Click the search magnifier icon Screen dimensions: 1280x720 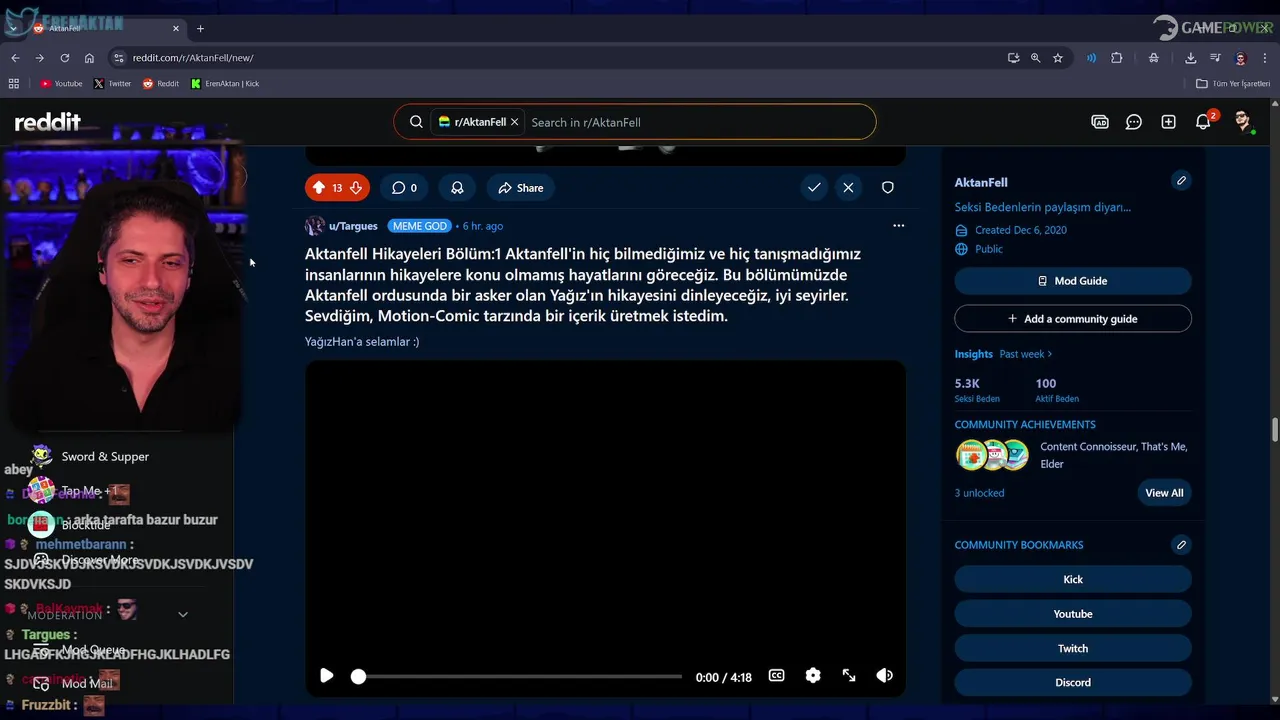point(416,122)
